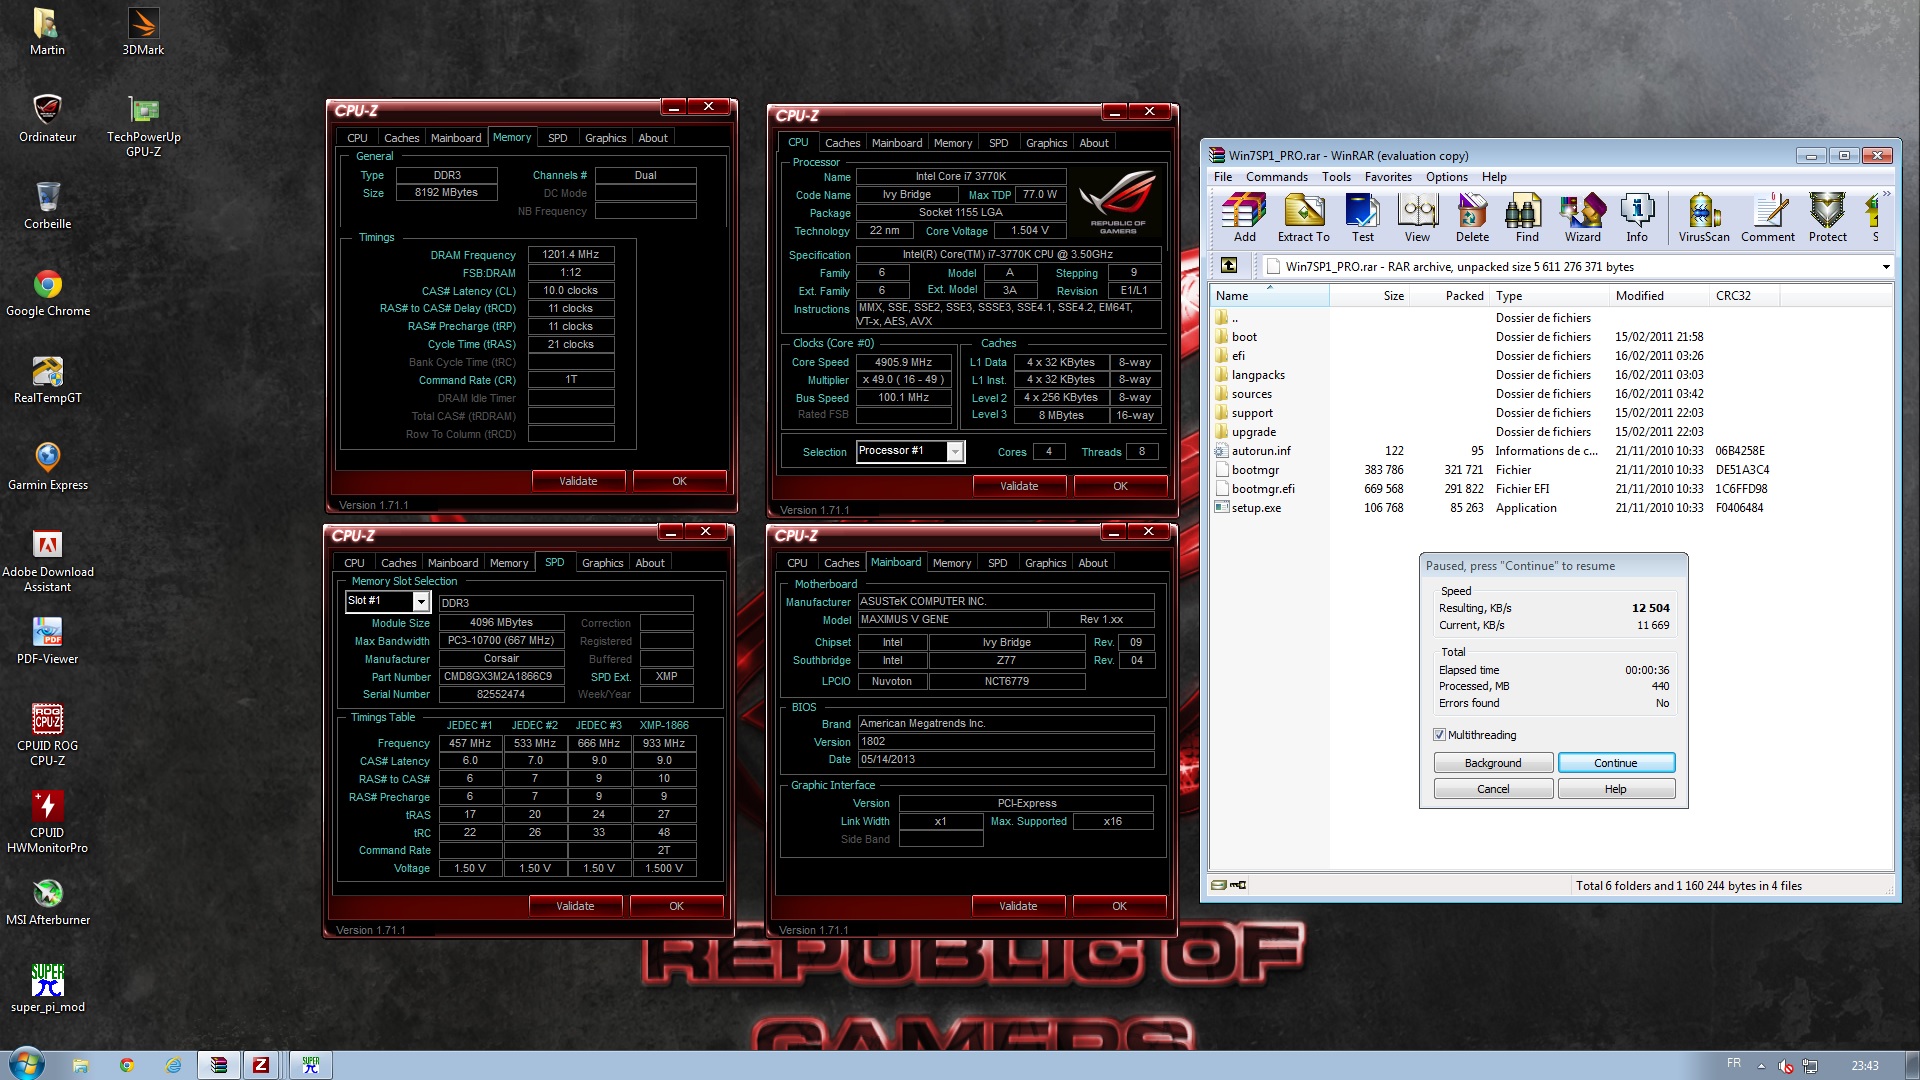Click the Protect shield icon
This screenshot has width=1920, height=1080.
[x=1827, y=218]
